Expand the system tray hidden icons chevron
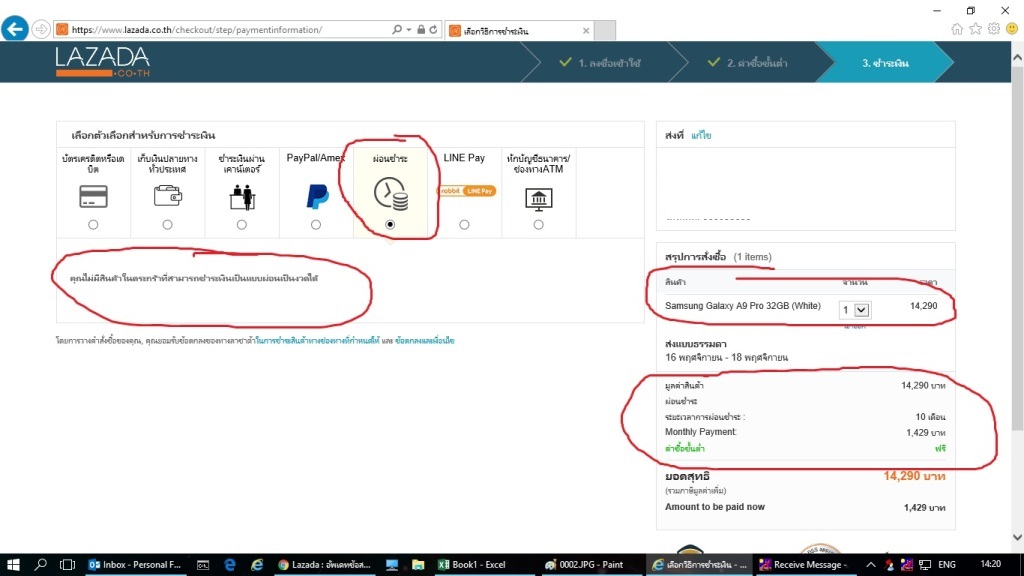Image resolution: width=1024 pixels, height=576 pixels. [x=871, y=564]
